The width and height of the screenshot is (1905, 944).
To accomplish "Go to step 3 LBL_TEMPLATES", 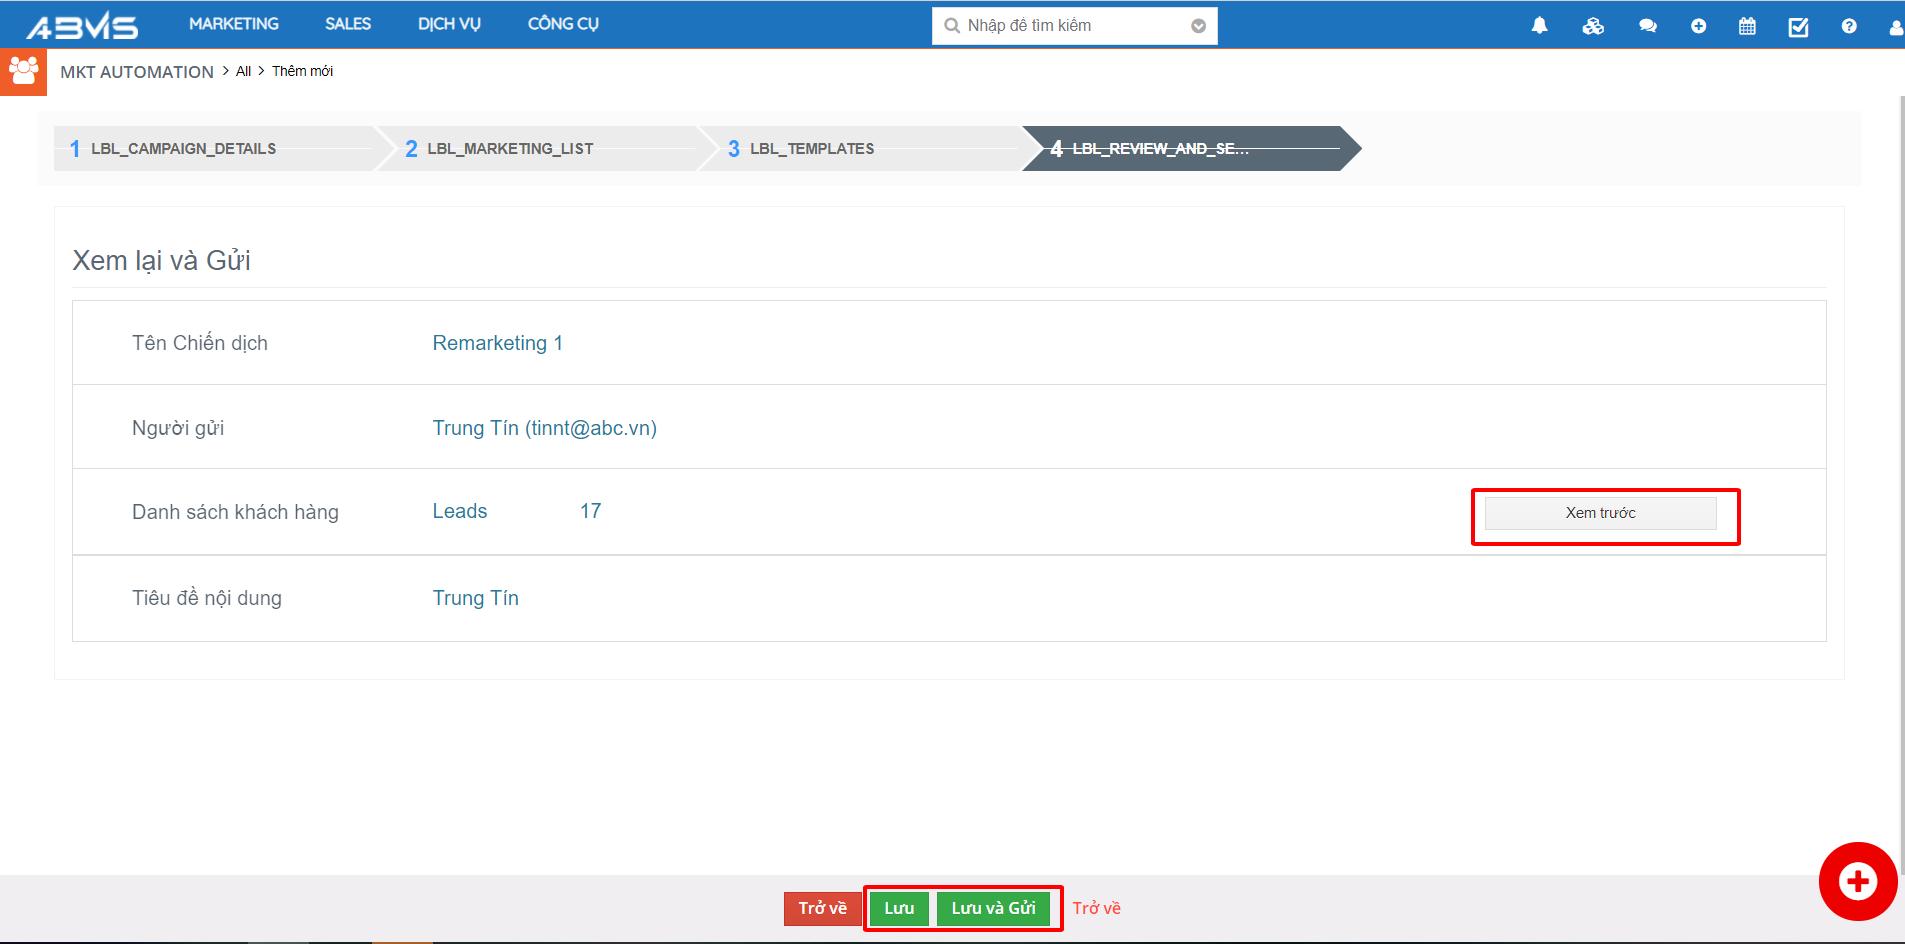I will pos(811,149).
